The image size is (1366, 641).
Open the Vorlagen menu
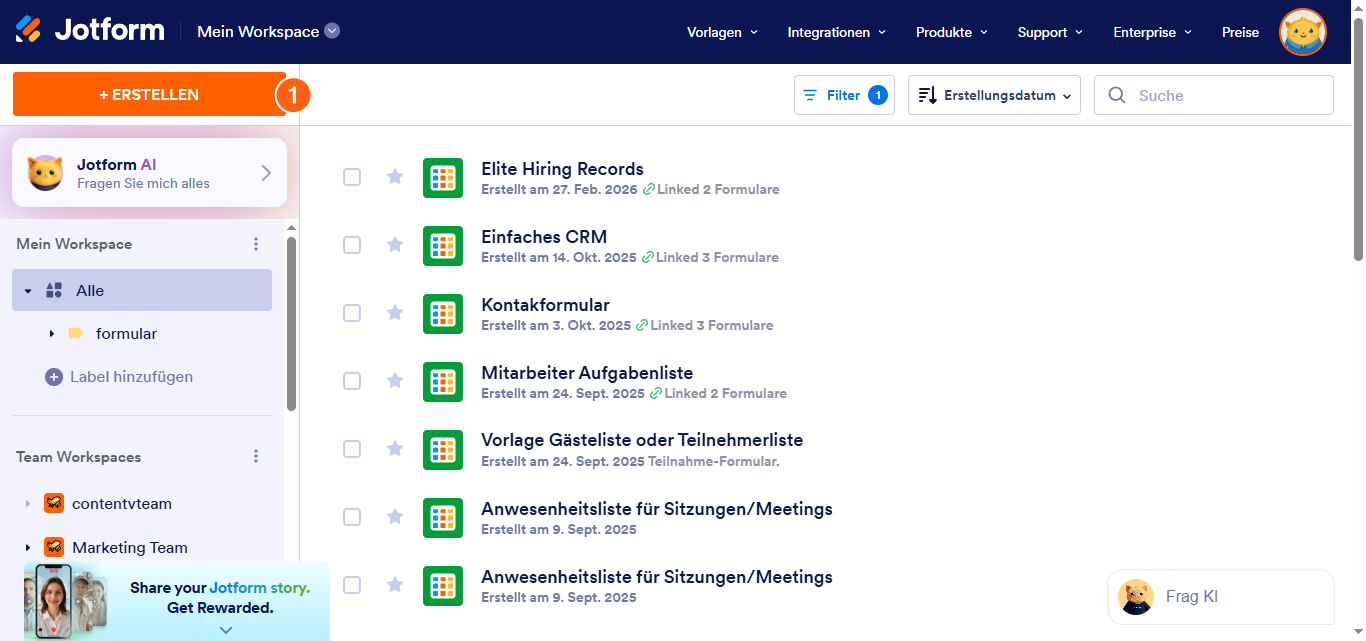click(715, 32)
